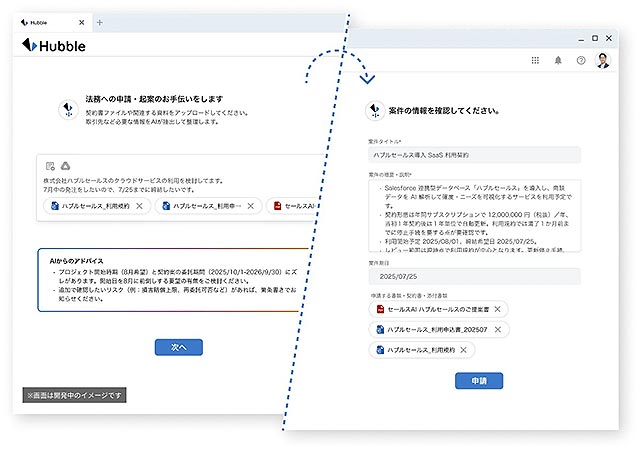Click the AIからのアドバイス heading
640x451 pixels.
tap(76, 260)
